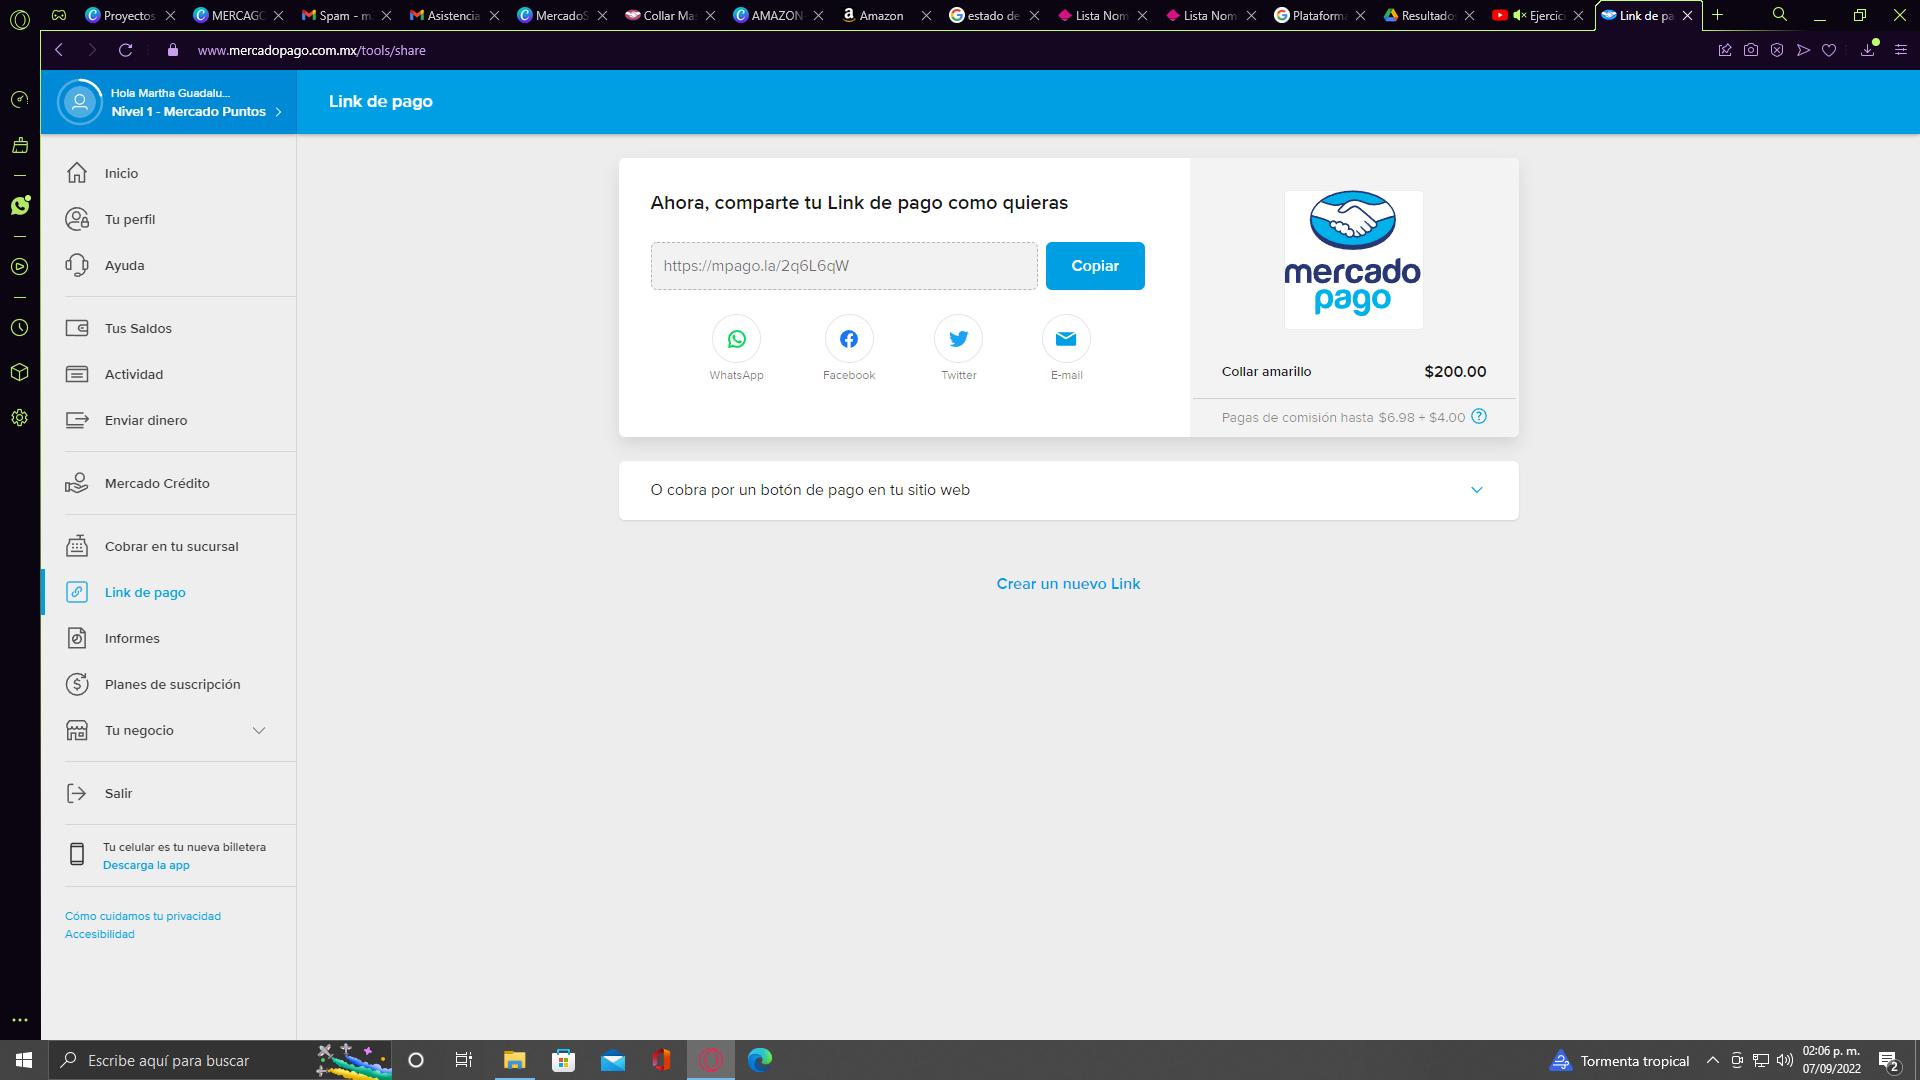Expand botón de pago en sitio web section
The image size is (1920, 1080).
[1476, 490]
